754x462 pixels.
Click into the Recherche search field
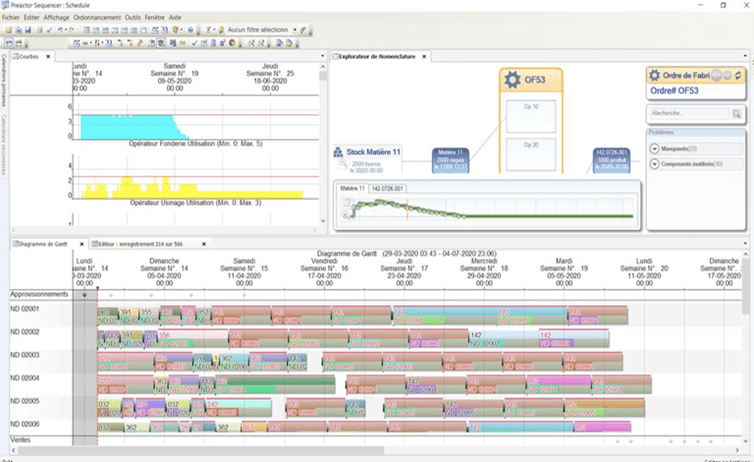click(690, 113)
